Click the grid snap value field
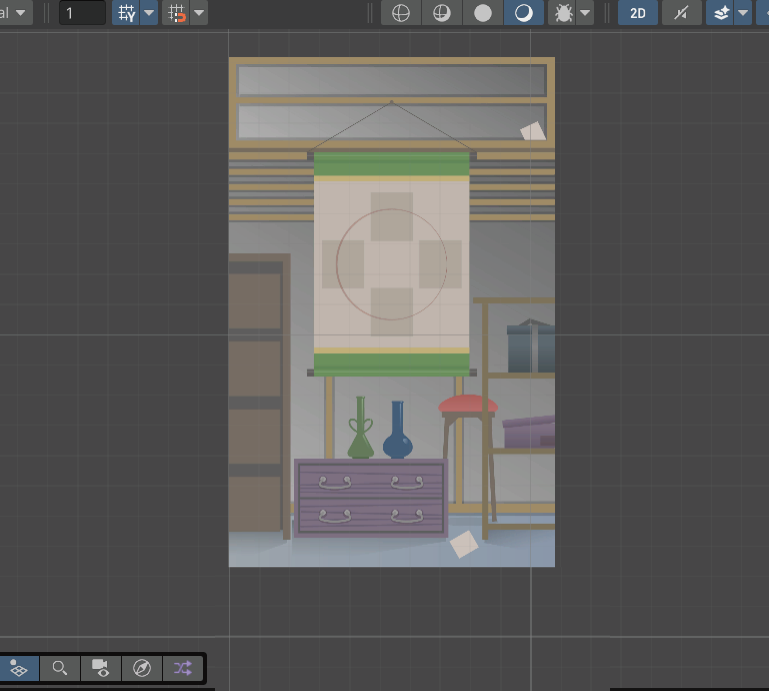 point(82,13)
